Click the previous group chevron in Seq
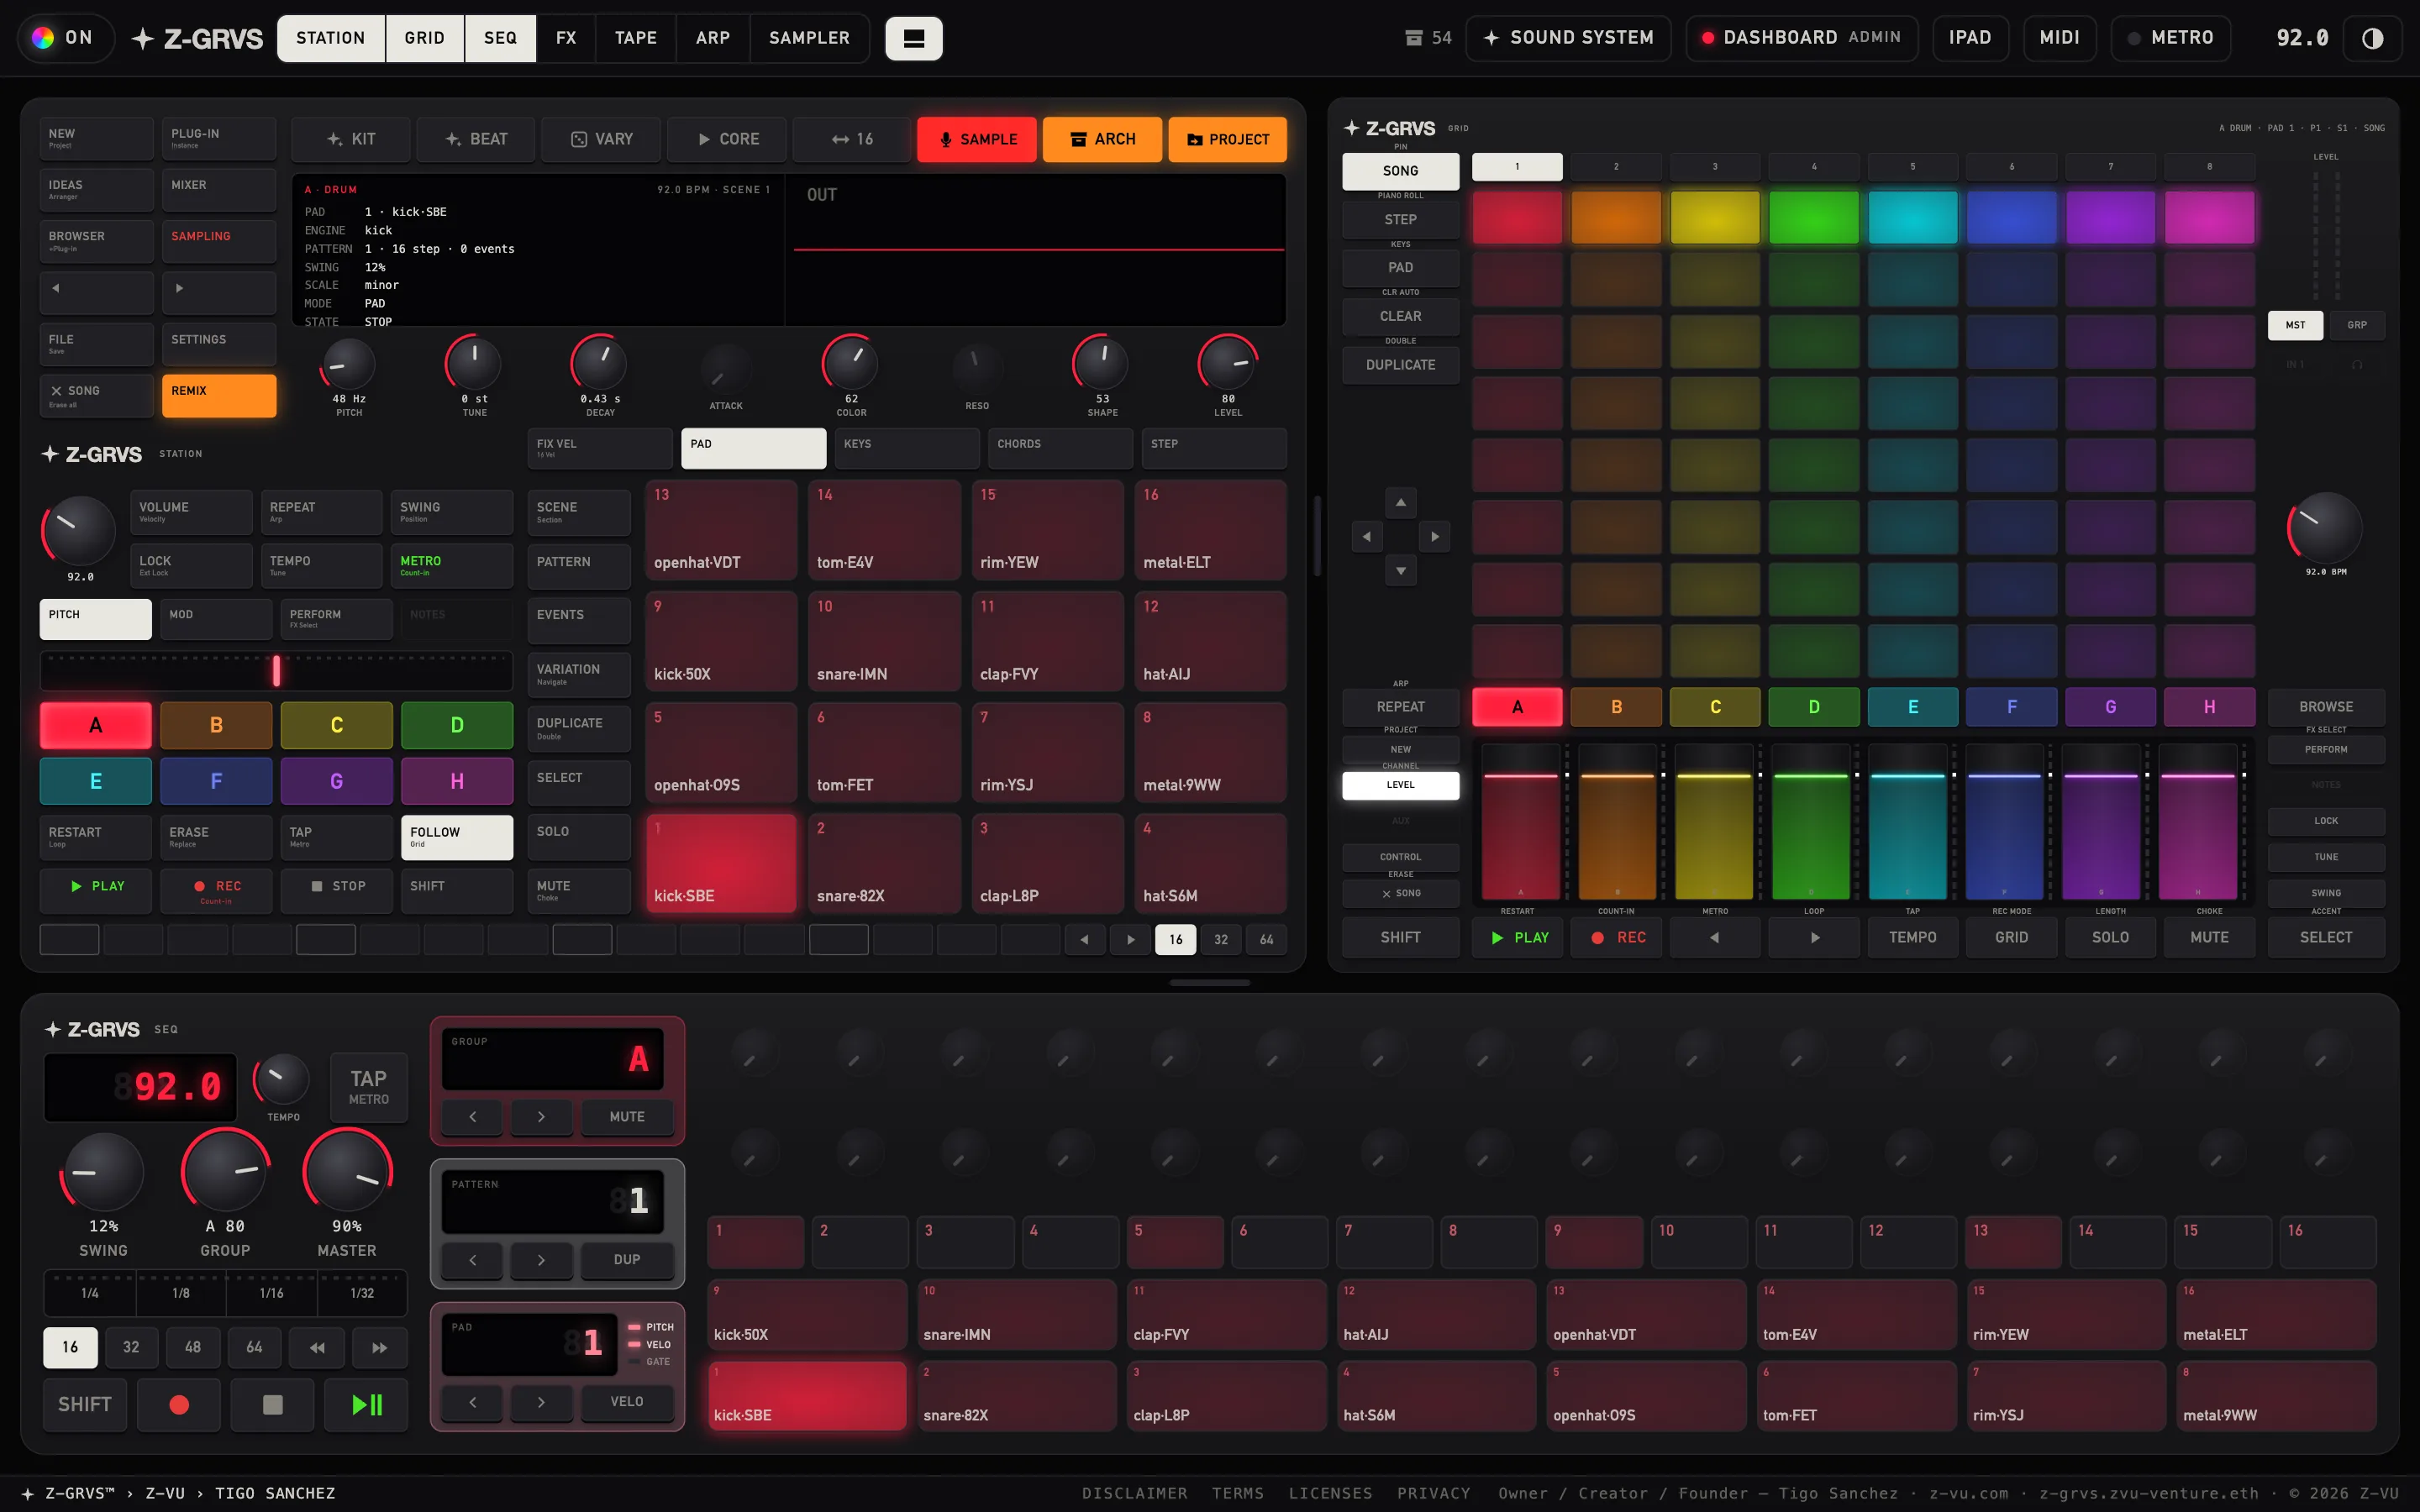2420x1512 pixels. click(472, 1116)
